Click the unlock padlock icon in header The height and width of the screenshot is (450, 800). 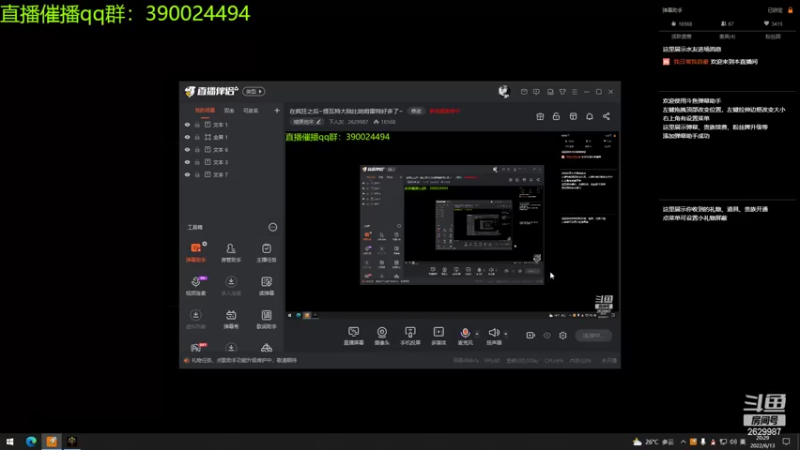556,117
